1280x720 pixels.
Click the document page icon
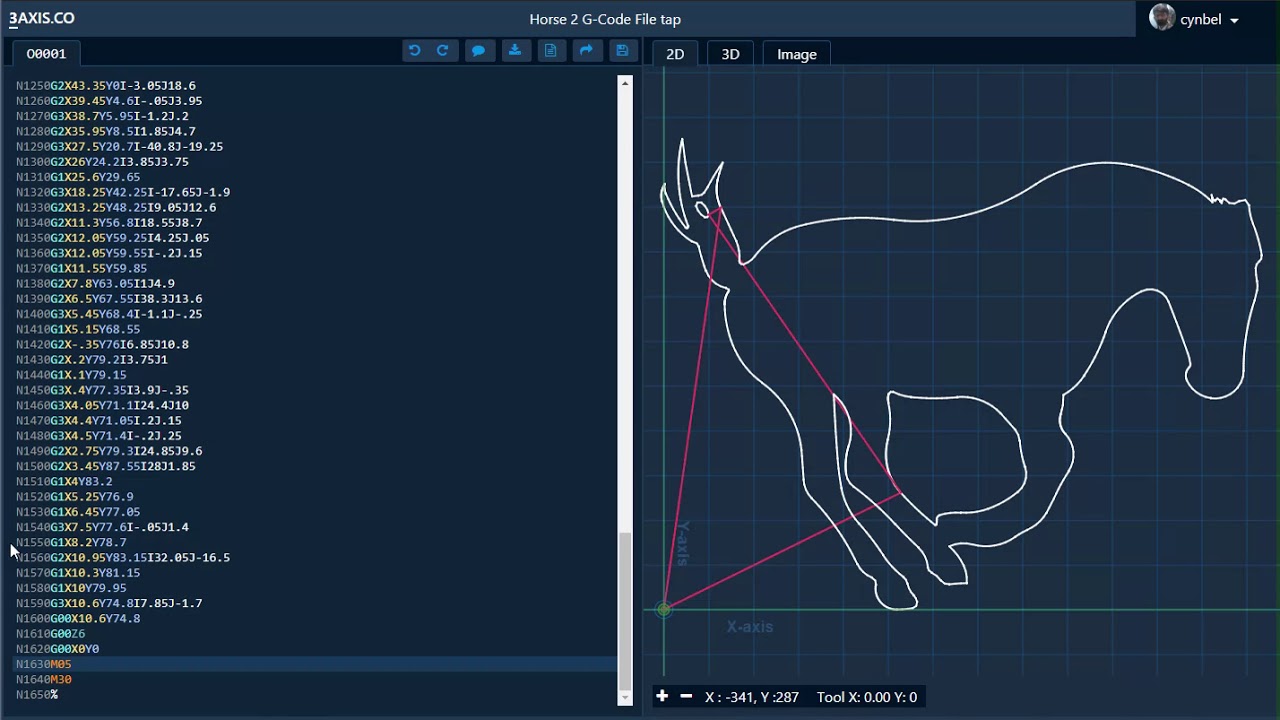click(550, 51)
